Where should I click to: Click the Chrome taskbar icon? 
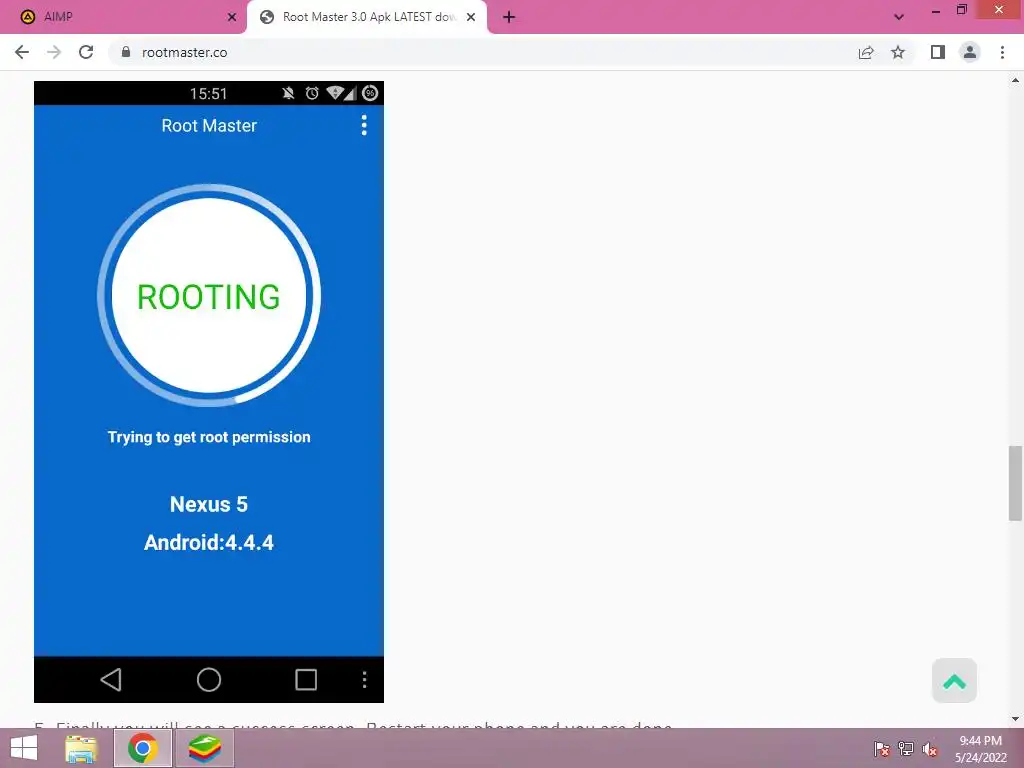[x=142, y=748]
